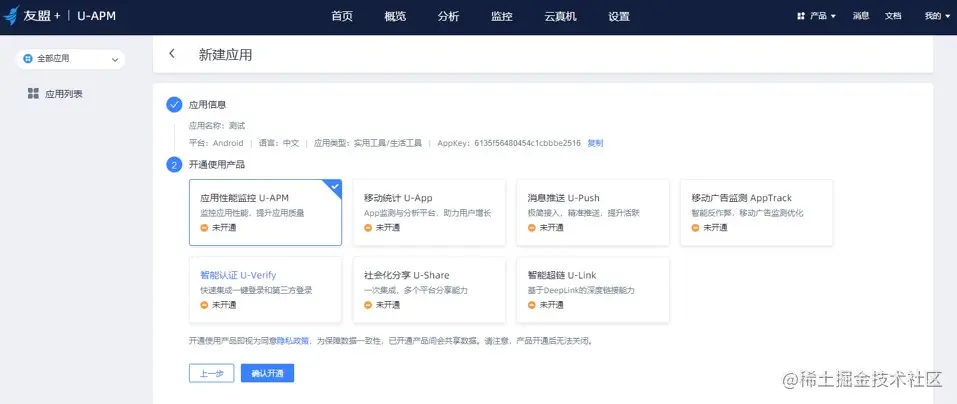Click U-APM card's 未开通 status icon
The height and width of the screenshot is (404, 957).
click(x=204, y=228)
